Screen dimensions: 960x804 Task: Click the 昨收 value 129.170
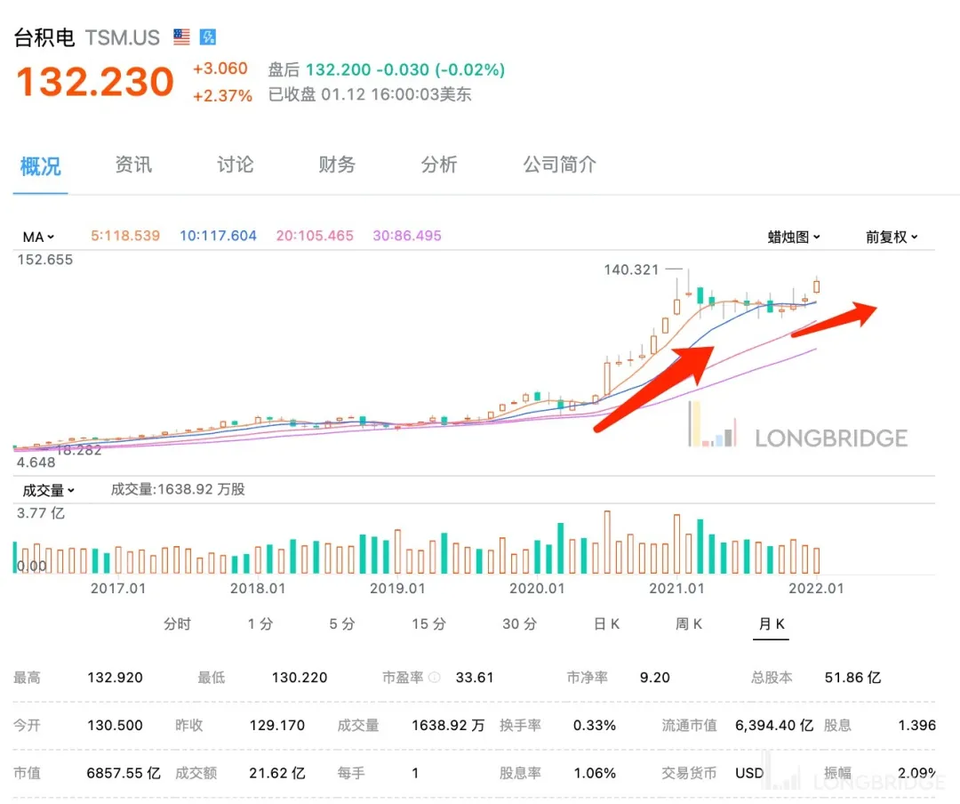[x=277, y=726]
